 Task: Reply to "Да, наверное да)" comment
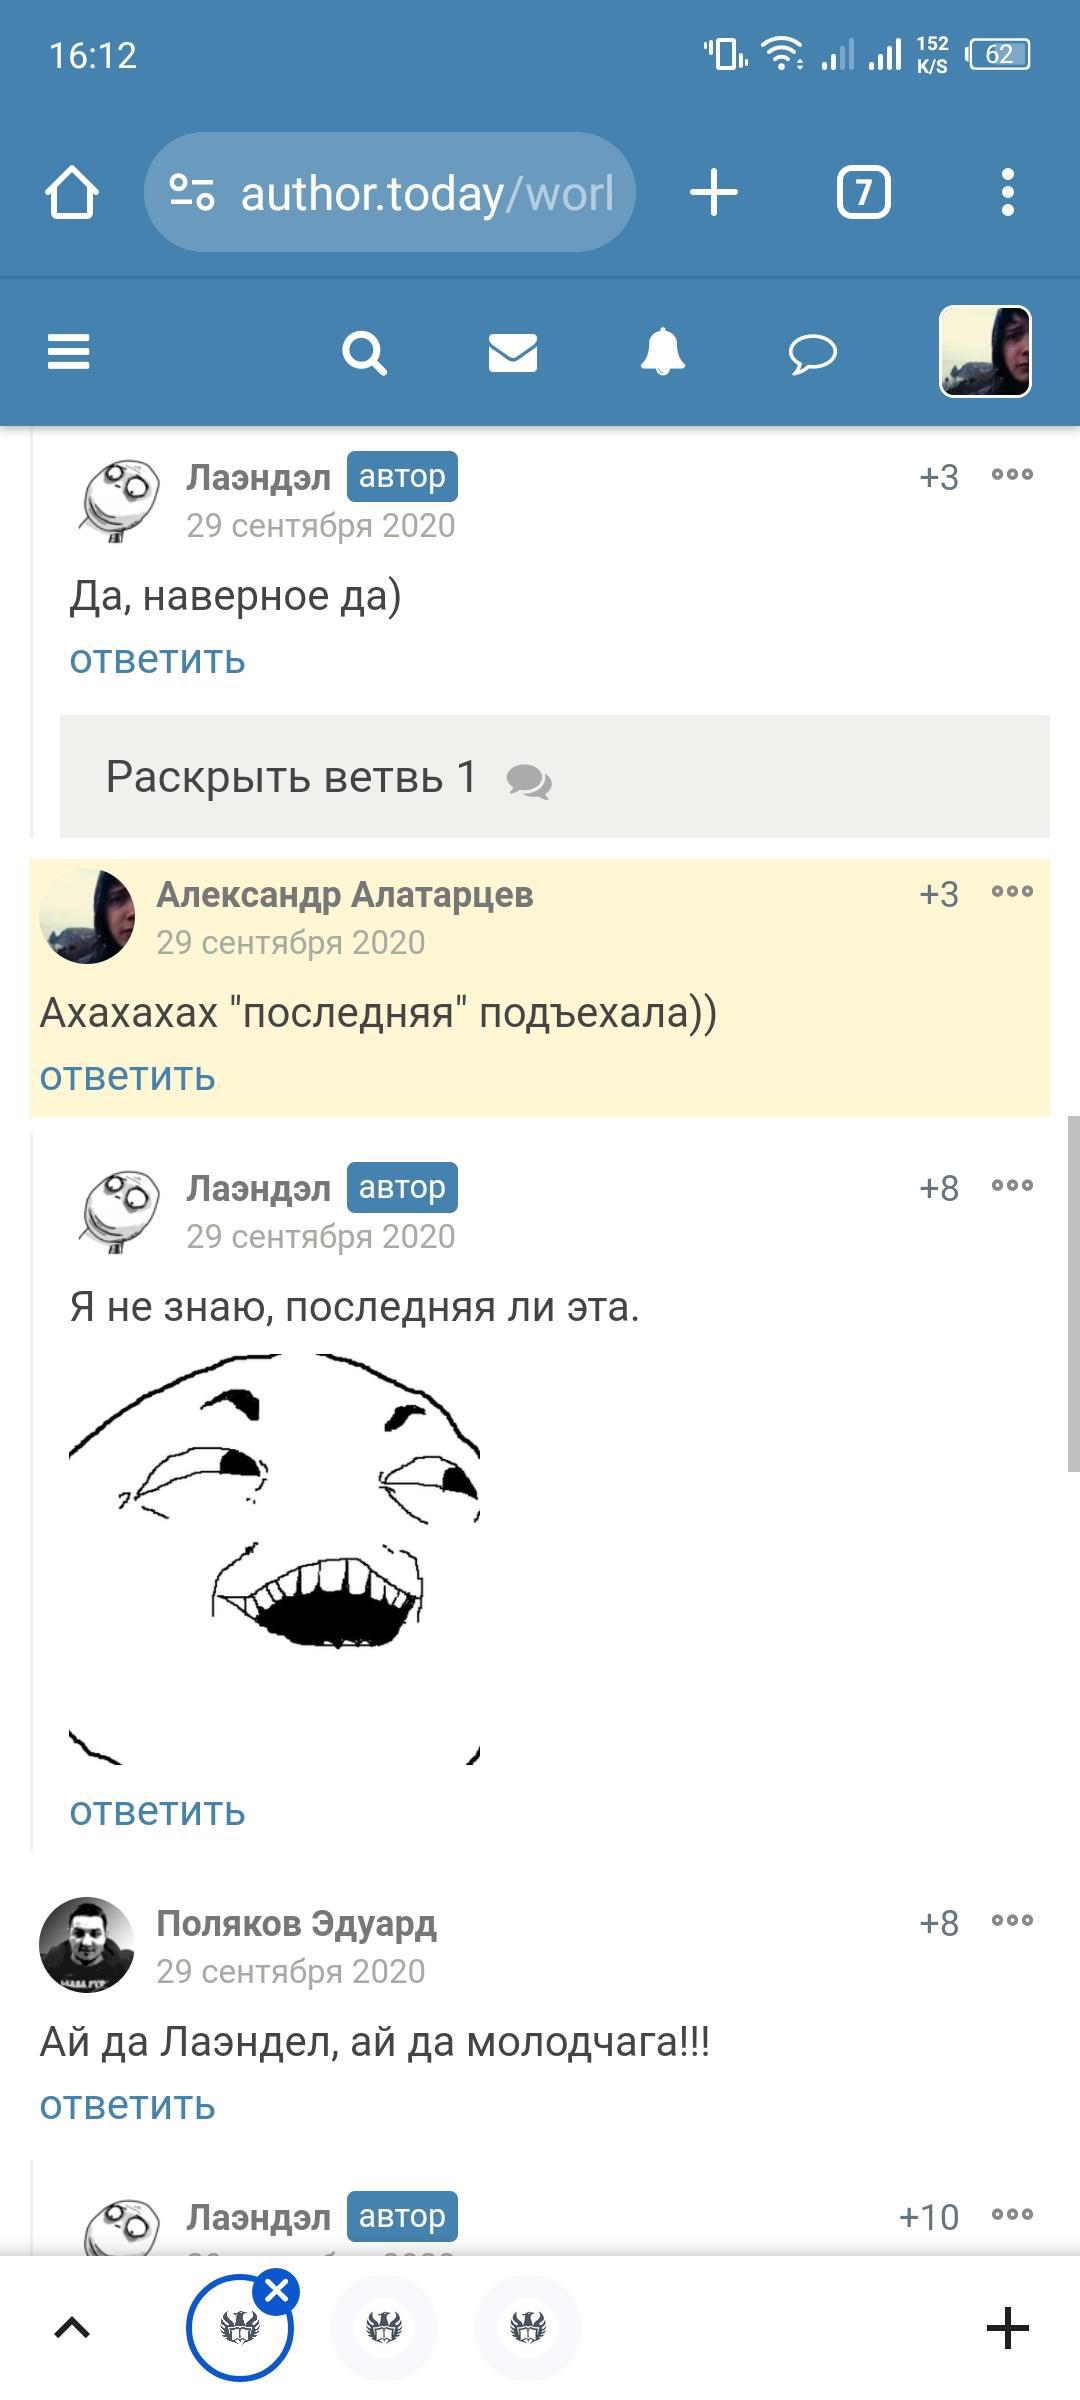pos(157,659)
